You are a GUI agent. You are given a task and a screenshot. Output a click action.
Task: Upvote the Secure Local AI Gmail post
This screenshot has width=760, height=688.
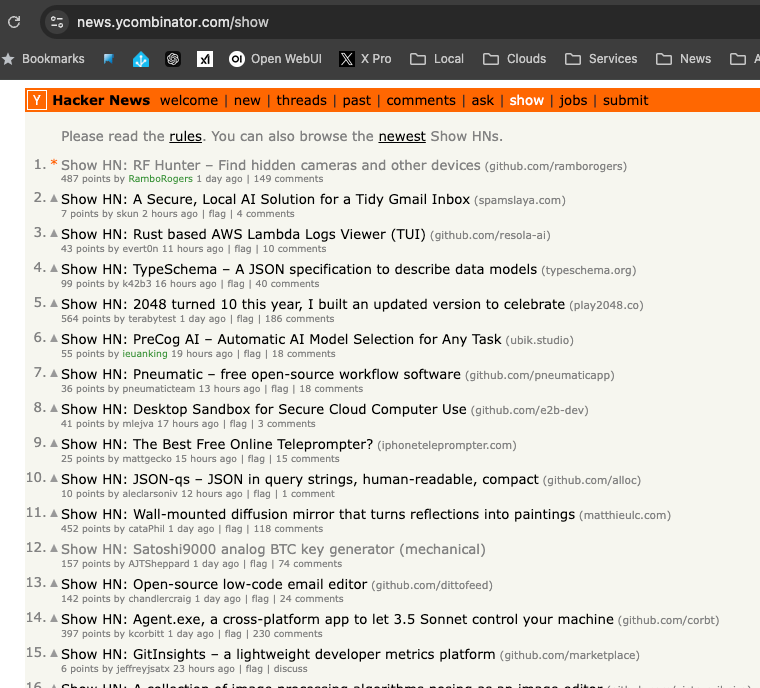coord(54,198)
